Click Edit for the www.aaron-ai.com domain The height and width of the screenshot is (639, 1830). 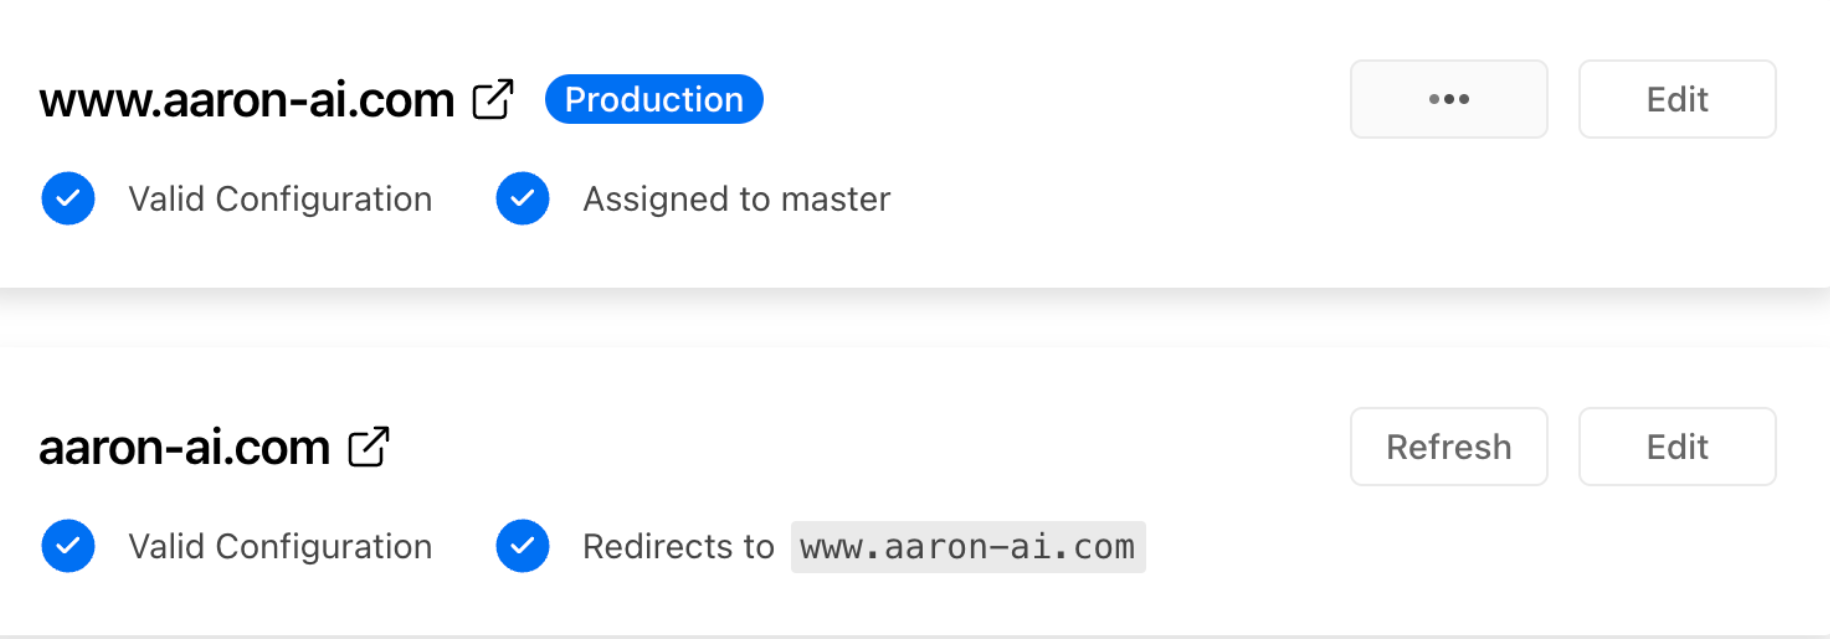pyautogui.click(x=1677, y=99)
